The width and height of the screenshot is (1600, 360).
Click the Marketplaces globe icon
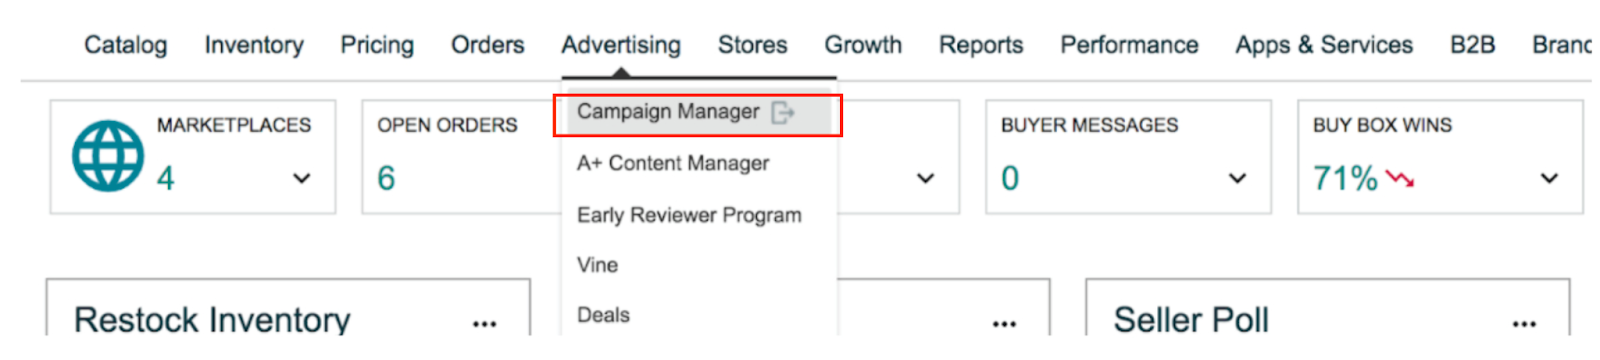tap(108, 156)
